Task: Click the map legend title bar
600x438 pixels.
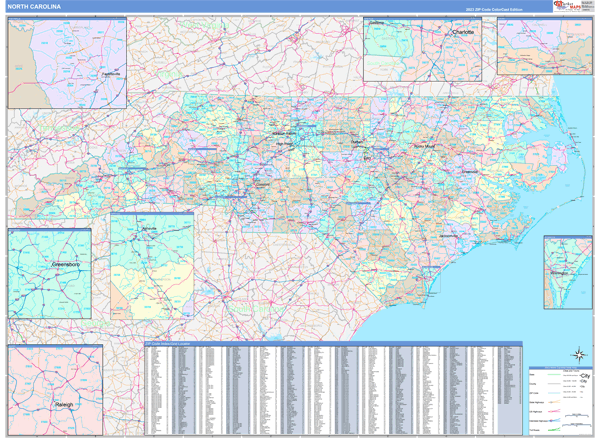Action: click(561, 368)
